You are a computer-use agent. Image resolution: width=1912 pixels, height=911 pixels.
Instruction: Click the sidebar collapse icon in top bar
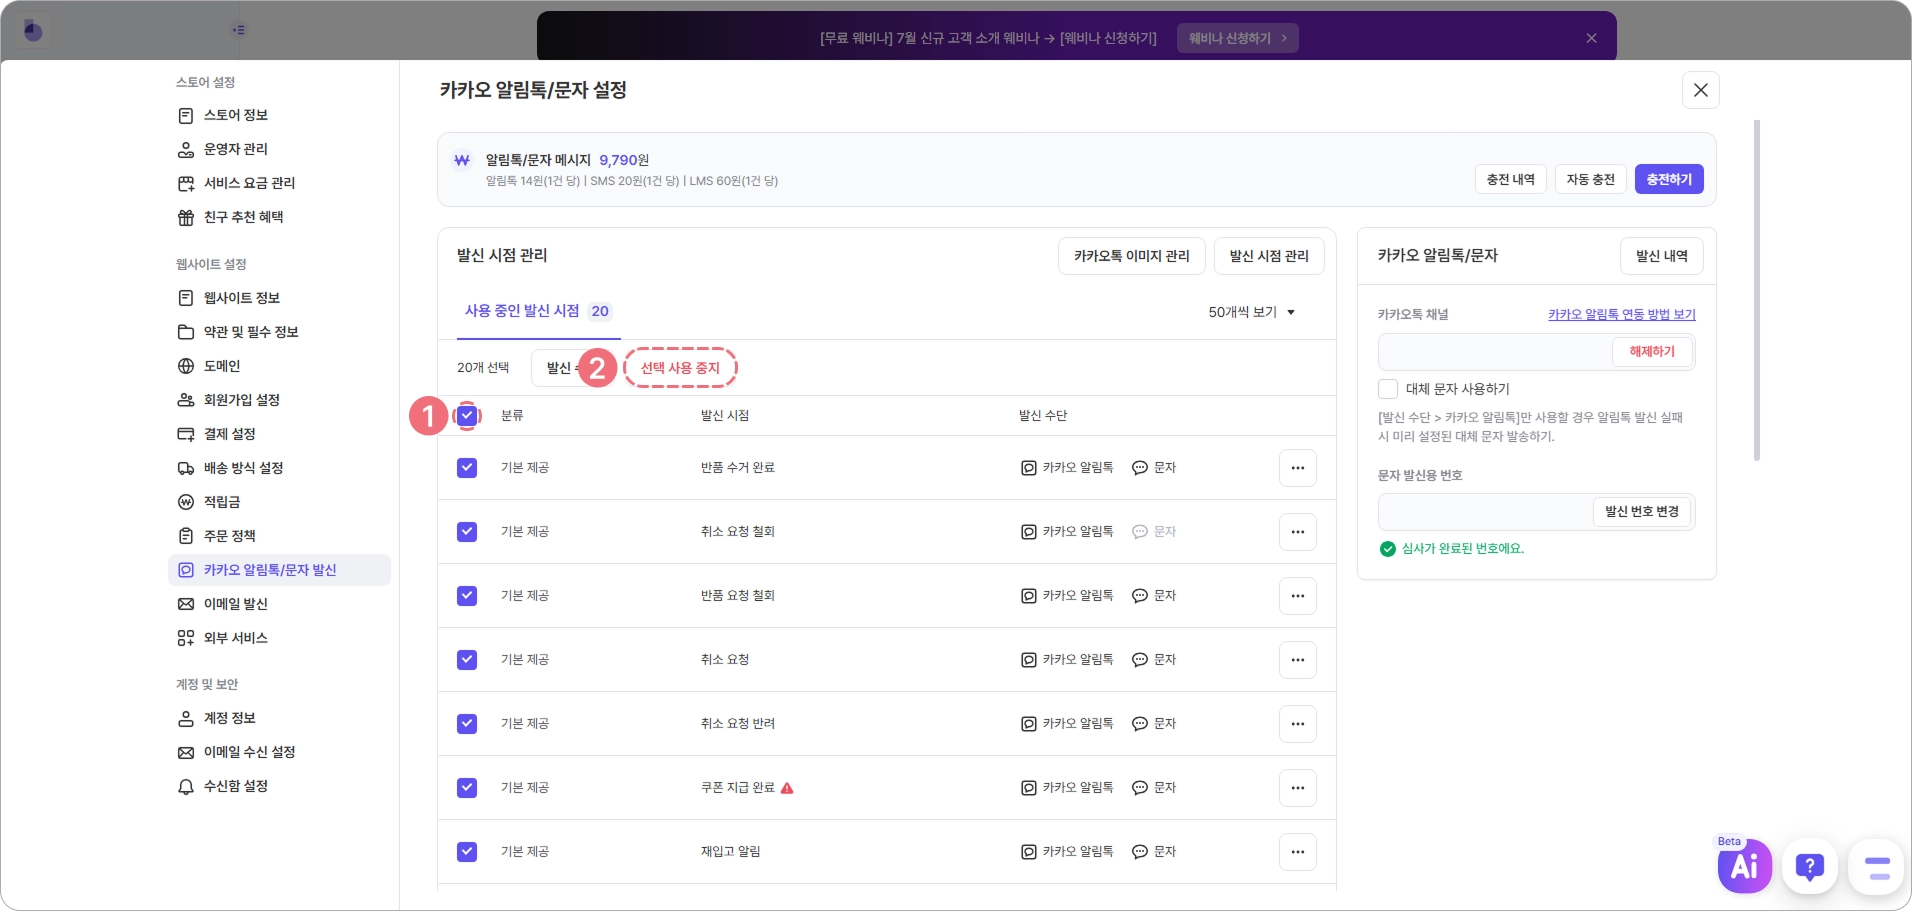point(238,30)
